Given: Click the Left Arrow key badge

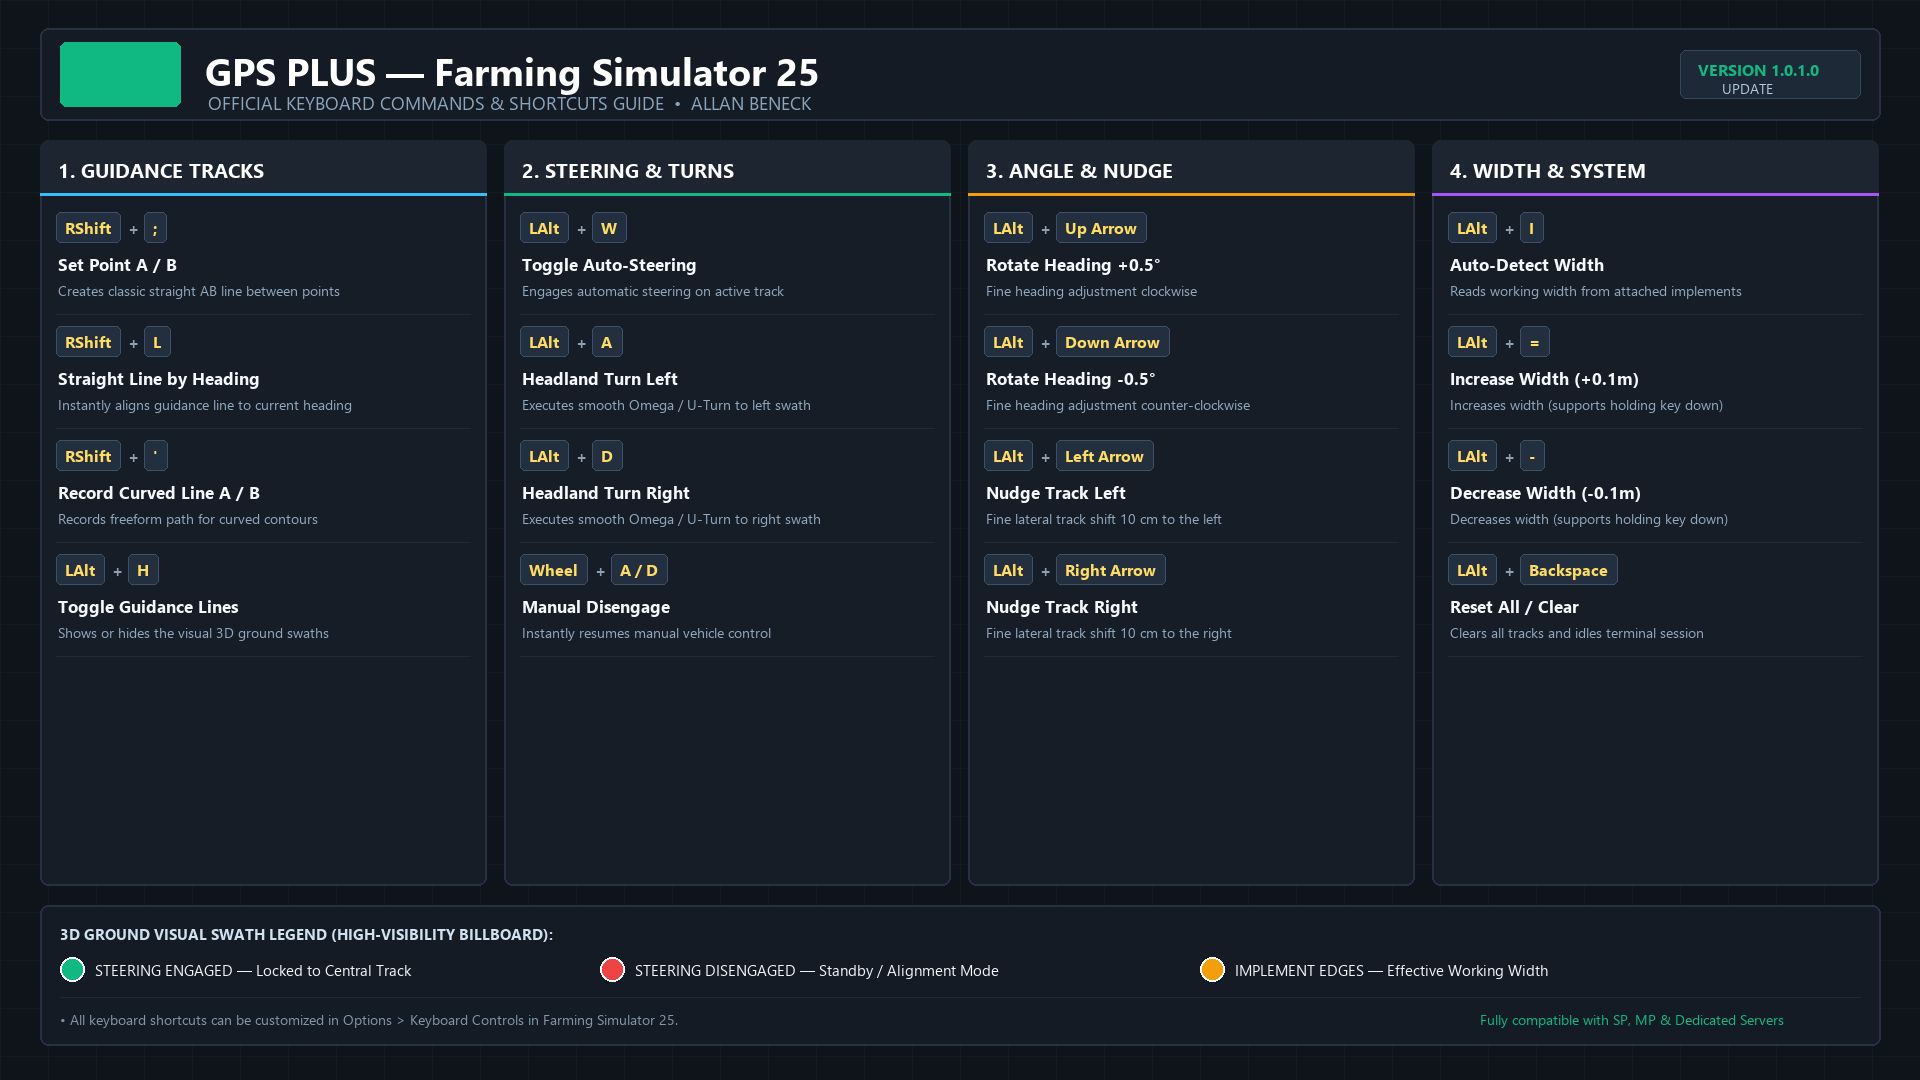Looking at the screenshot, I should coord(1104,456).
